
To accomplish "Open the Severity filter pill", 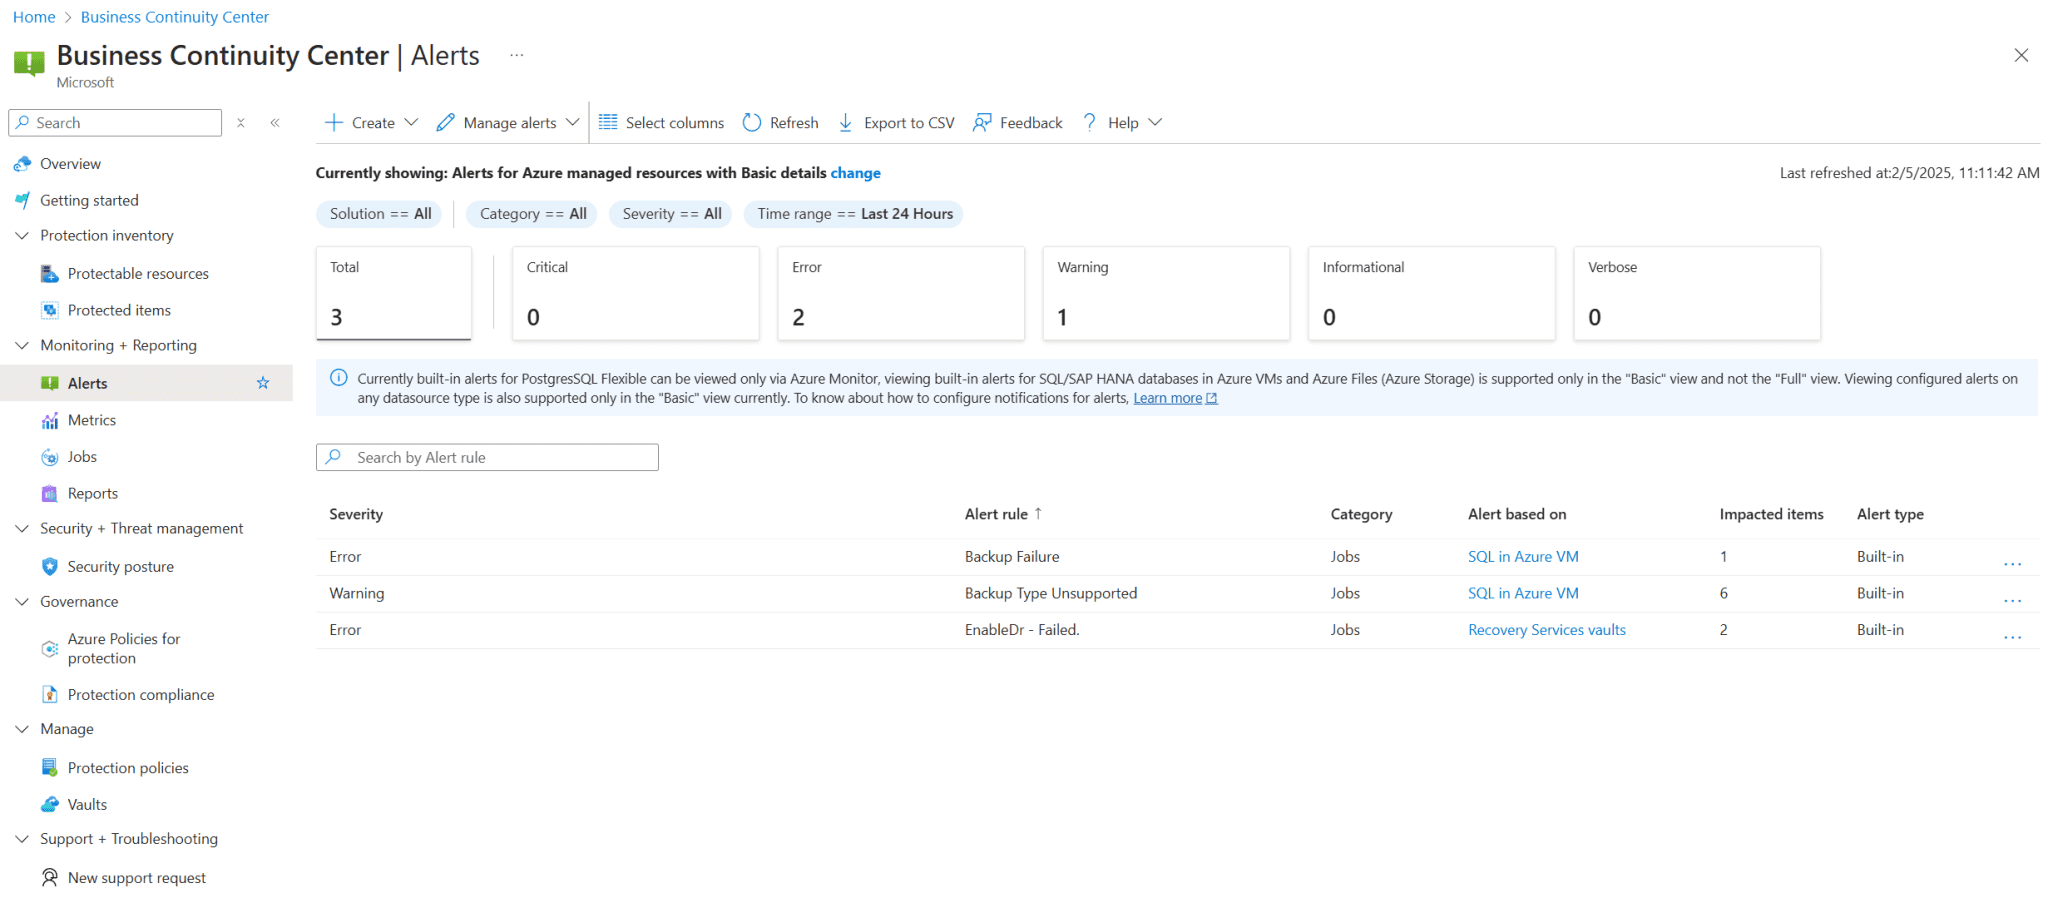I will pyautogui.click(x=670, y=213).
